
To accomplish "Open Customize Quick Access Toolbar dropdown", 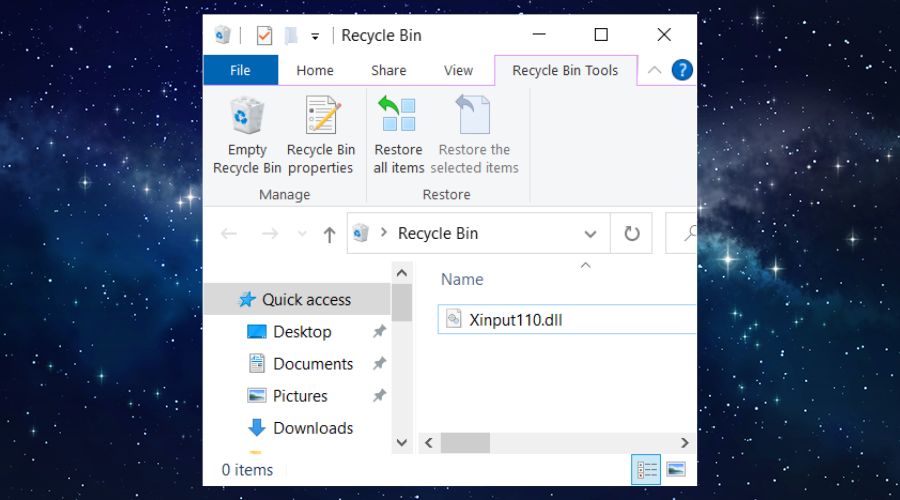I will (315, 36).
